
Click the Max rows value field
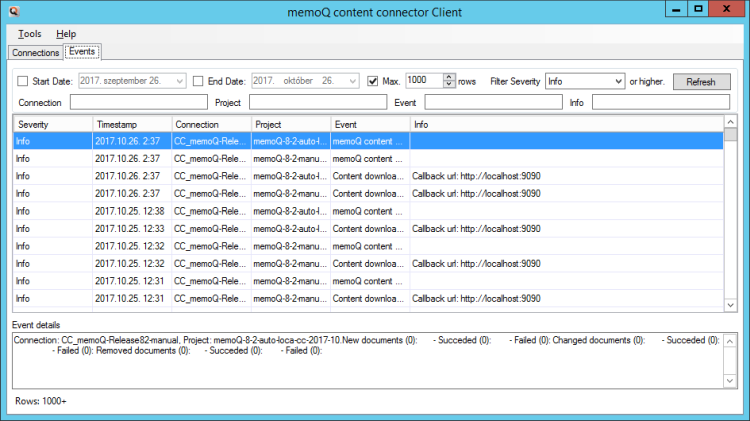[x=425, y=80]
